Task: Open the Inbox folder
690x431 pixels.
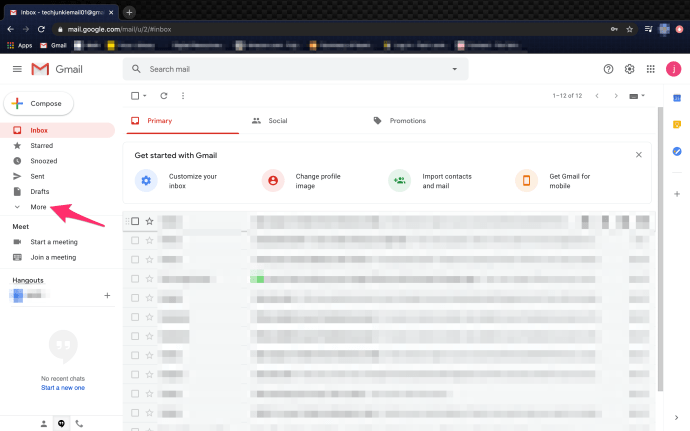Action: [x=57, y=130]
